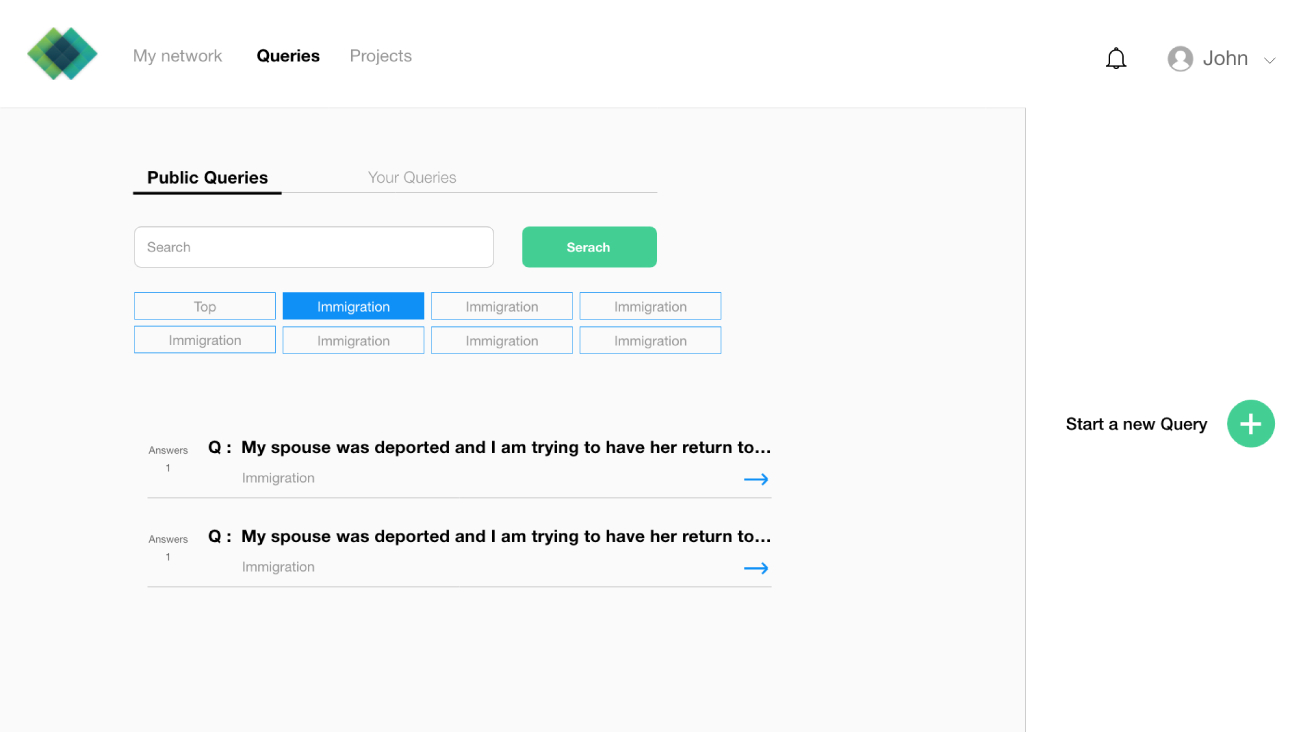Click the green plus icon to start a query
The image size is (1314, 732).
[x=1251, y=424]
